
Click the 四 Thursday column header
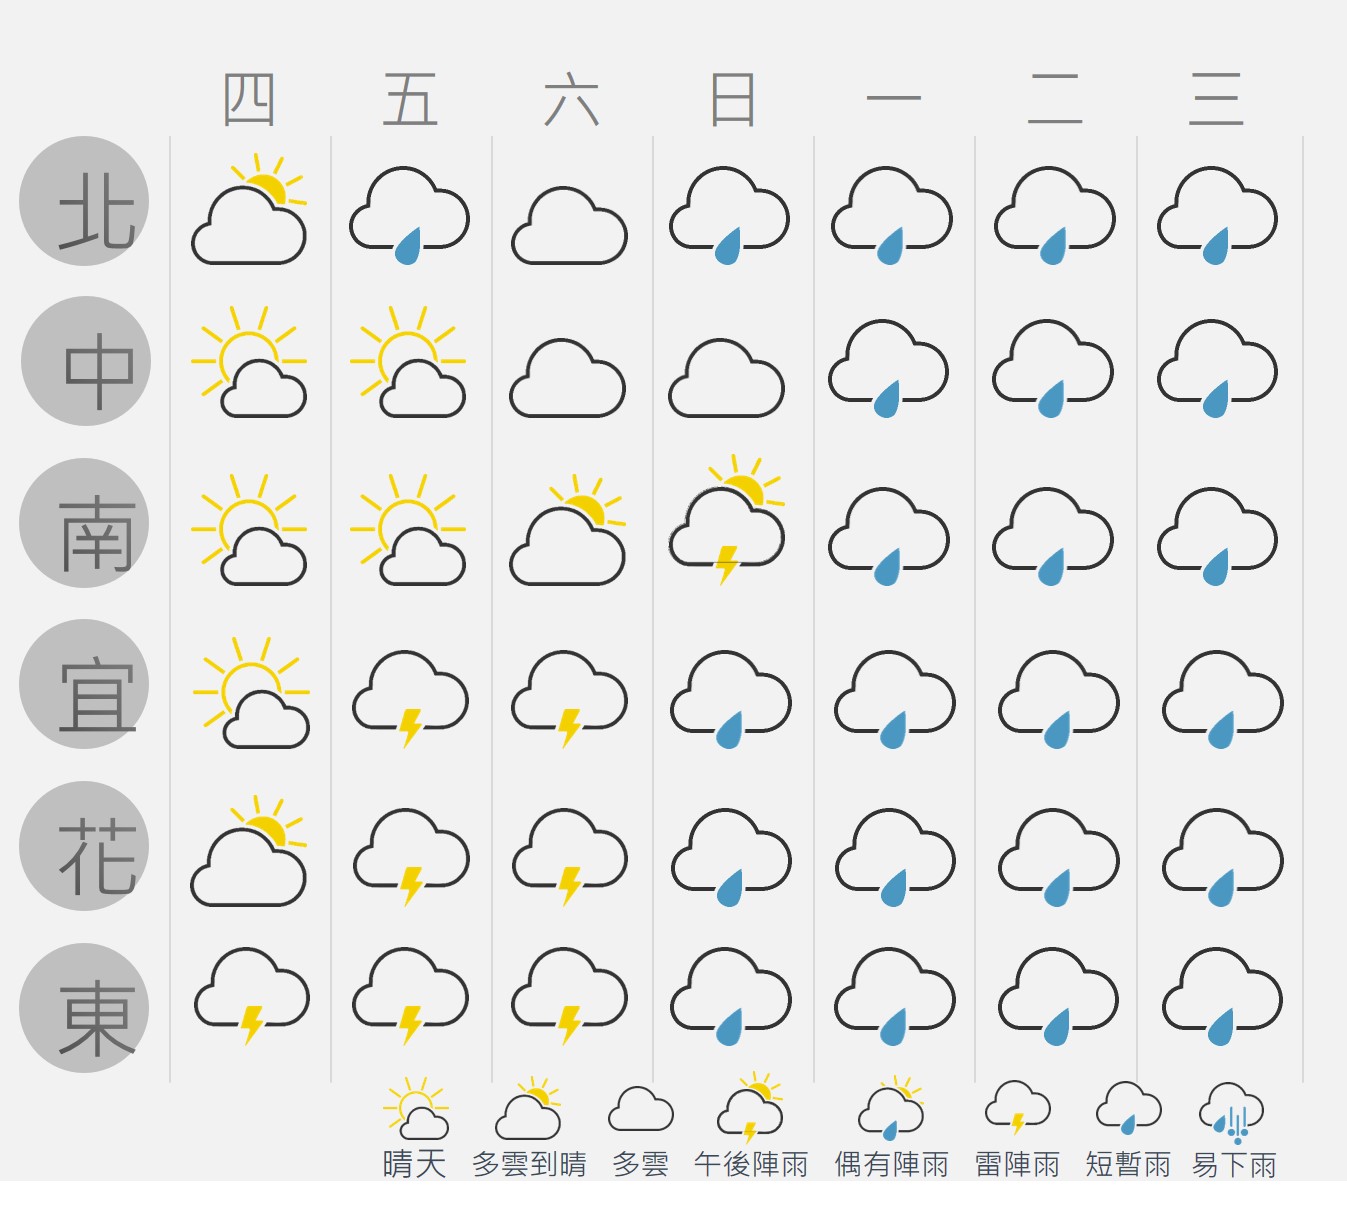pyautogui.click(x=249, y=100)
